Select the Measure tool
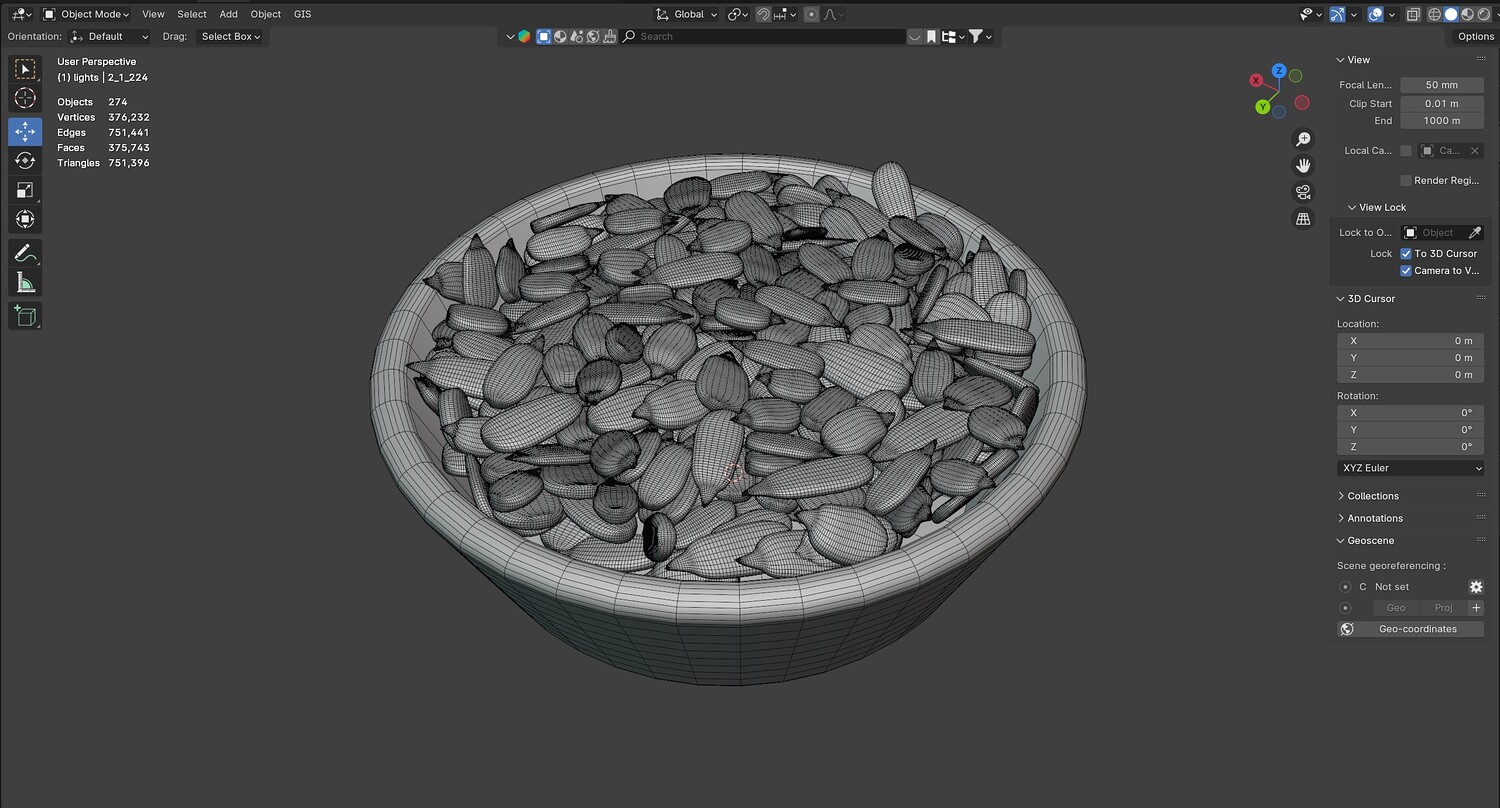1500x808 pixels. 25,283
